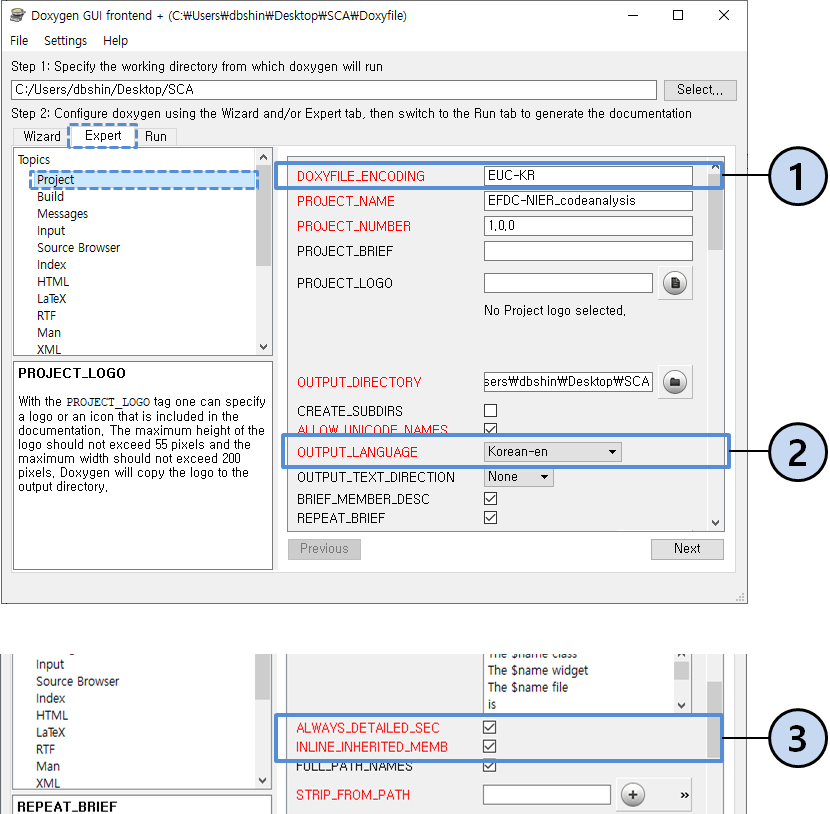This screenshot has height=814, width=830.
Task: Click the DOXYFILE_ENCODING input field
Action: (588, 176)
